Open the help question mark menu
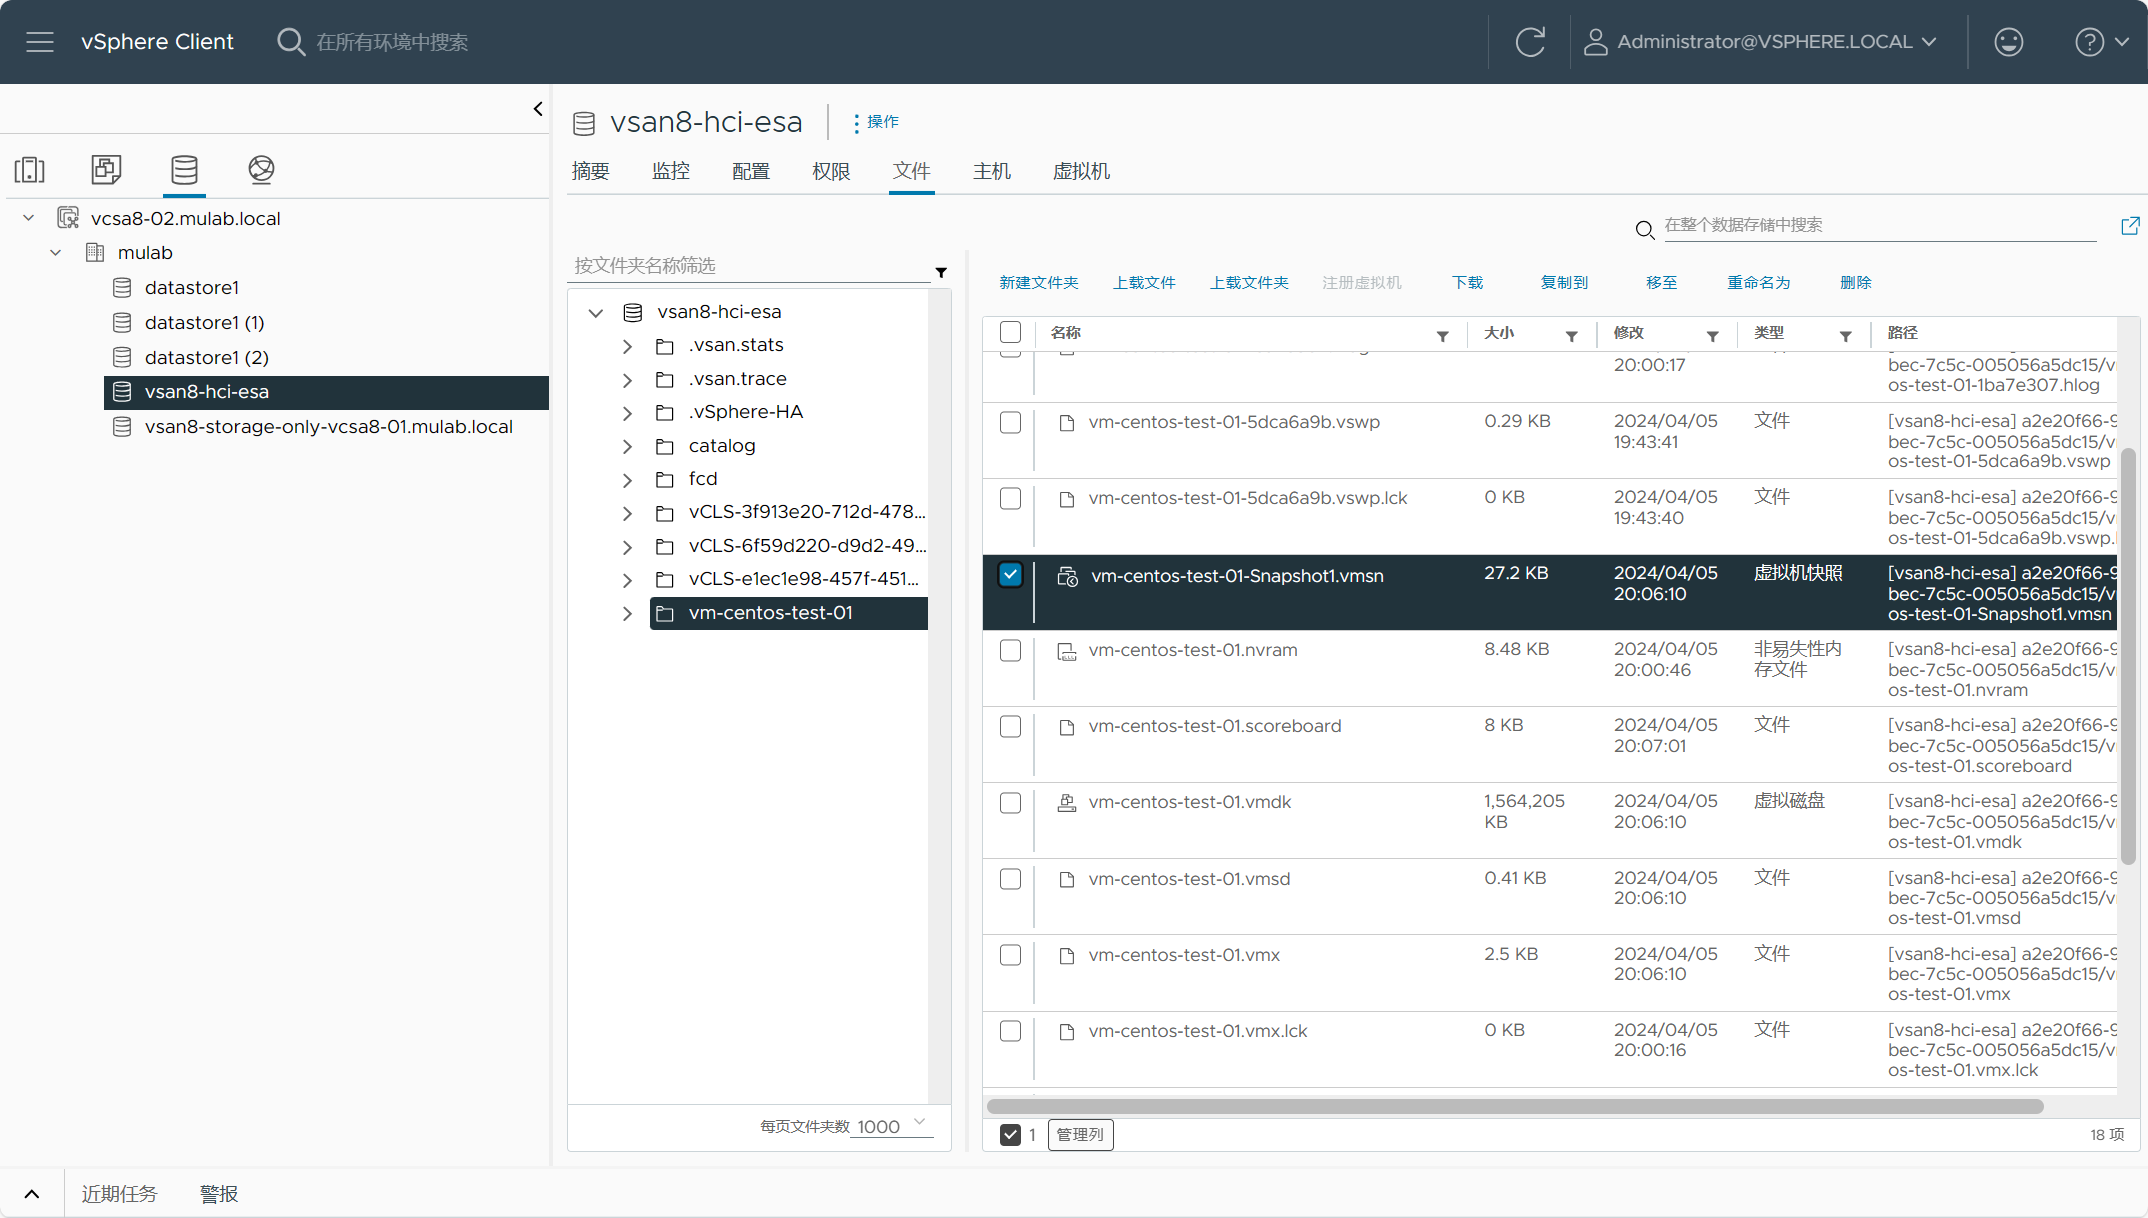 pos(2102,42)
